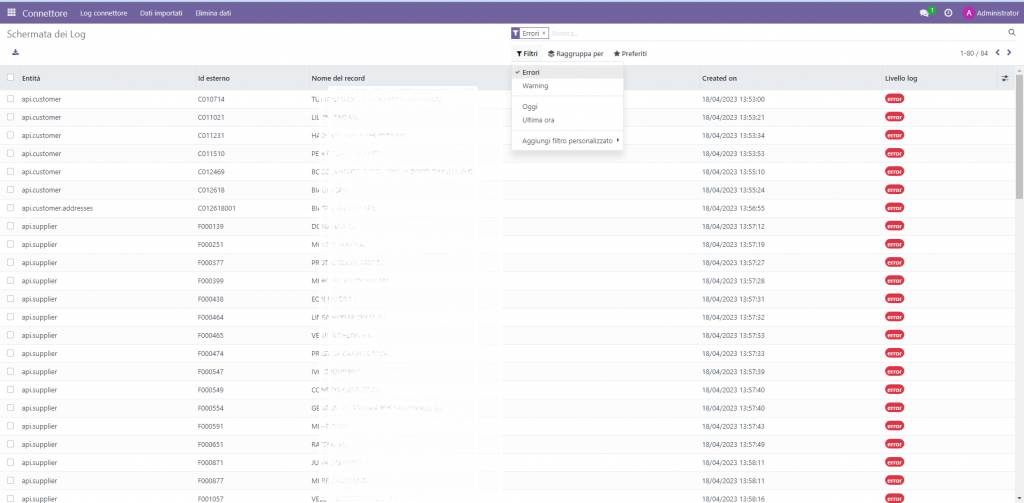Open the Preferiti dropdown
The height and width of the screenshot is (503, 1024).
click(630, 53)
